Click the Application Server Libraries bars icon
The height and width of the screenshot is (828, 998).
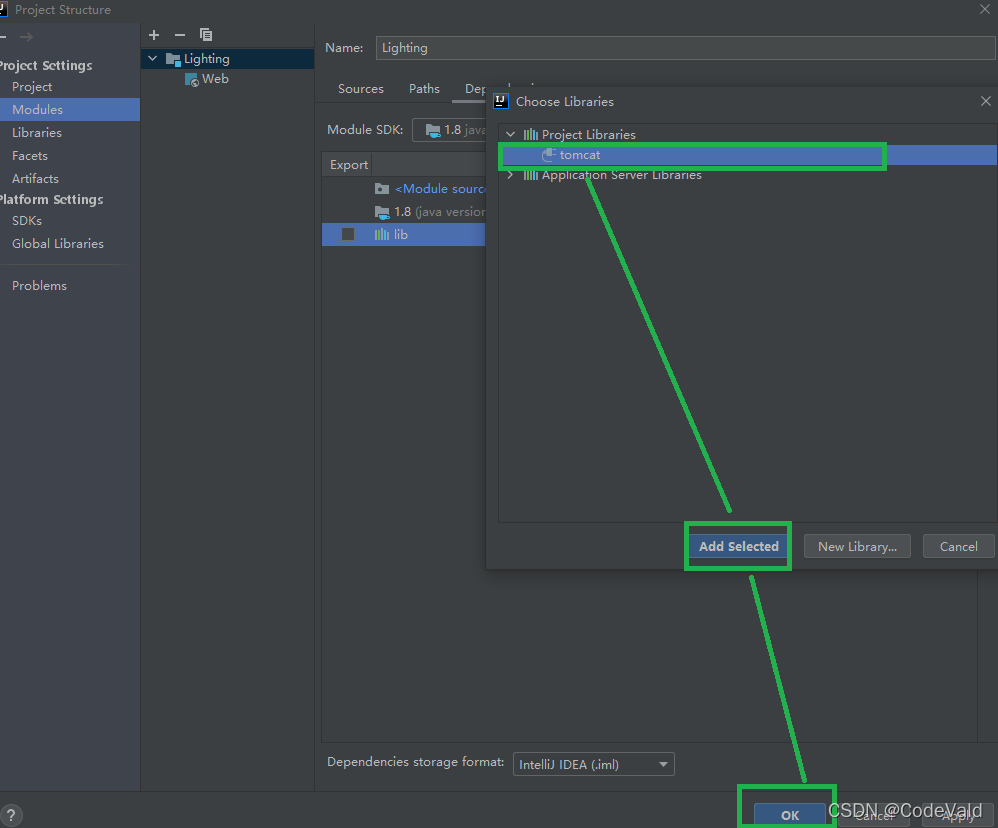tap(530, 175)
